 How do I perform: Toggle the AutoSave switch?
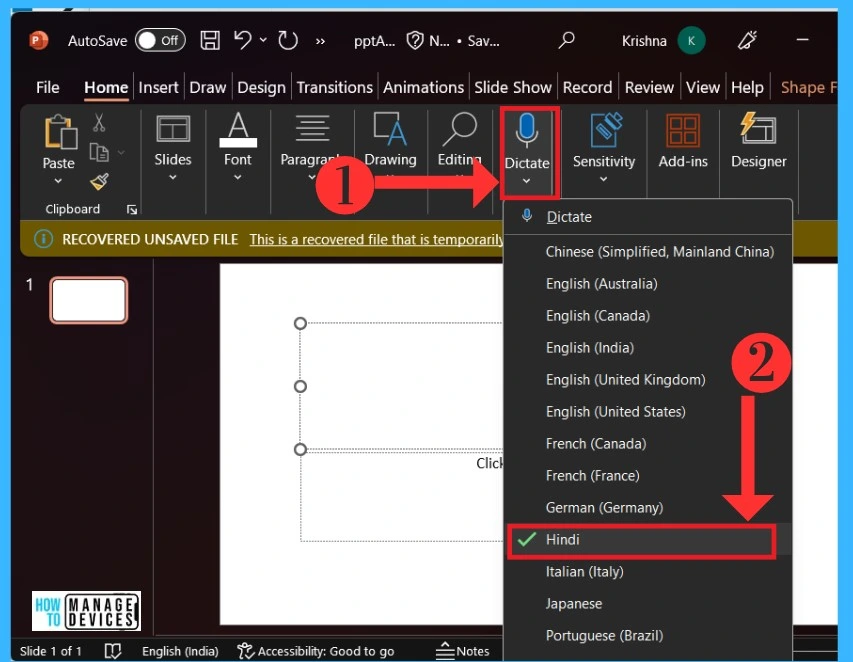pyautogui.click(x=160, y=40)
